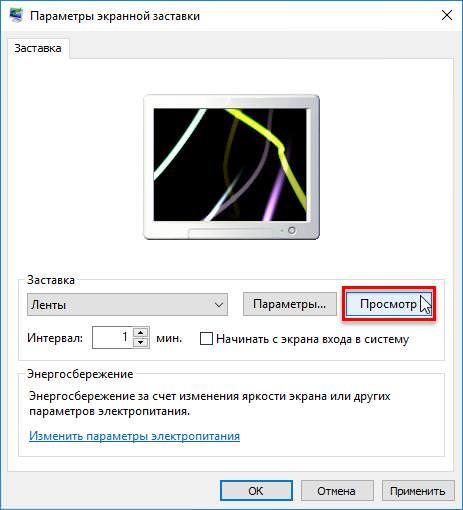Click the screen saver settings title bar icon
The height and width of the screenshot is (510, 463).
click(16, 15)
